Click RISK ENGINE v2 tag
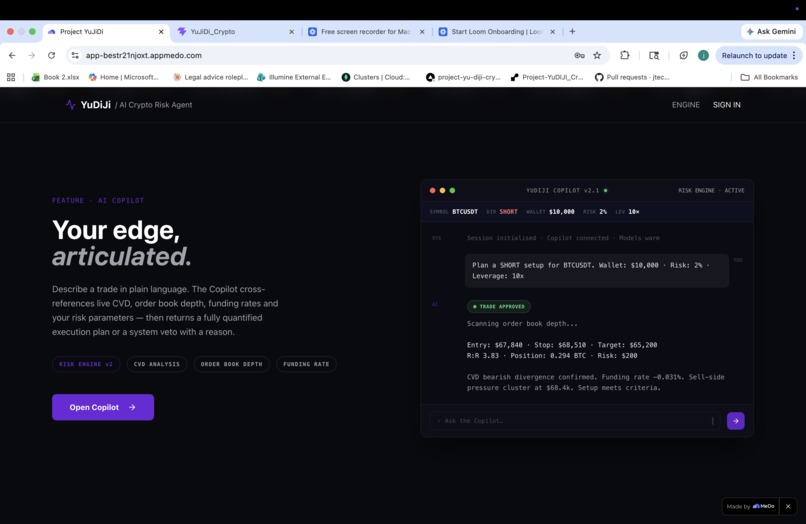This screenshot has width=806, height=524. point(86,364)
